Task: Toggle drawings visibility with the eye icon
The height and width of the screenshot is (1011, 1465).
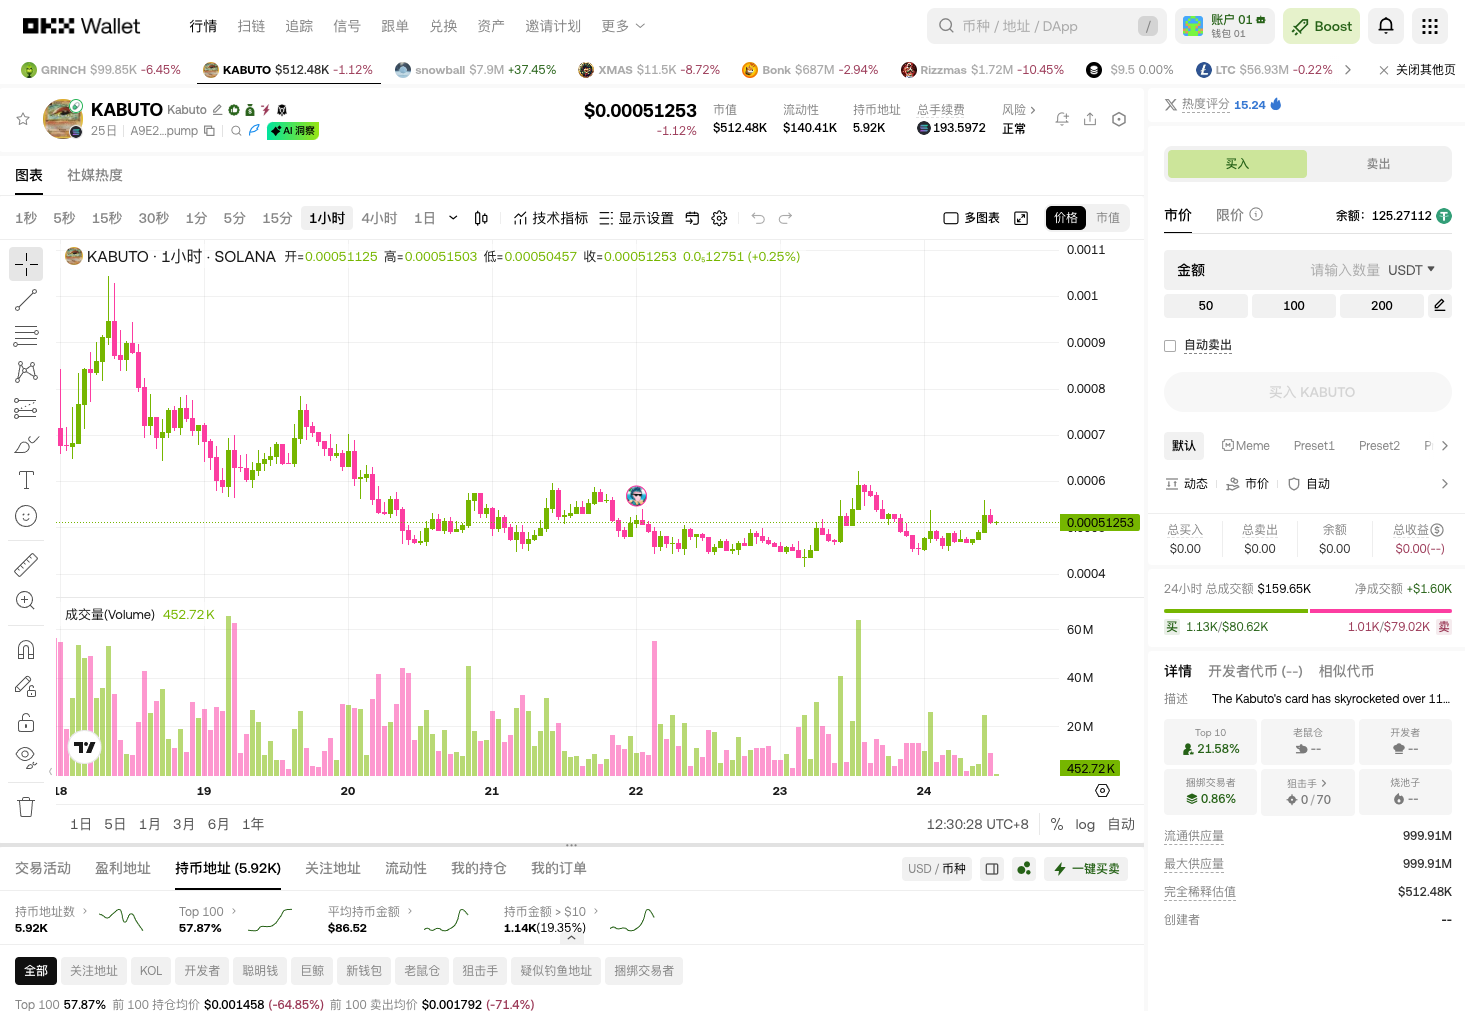Action: (x=26, y=757)
